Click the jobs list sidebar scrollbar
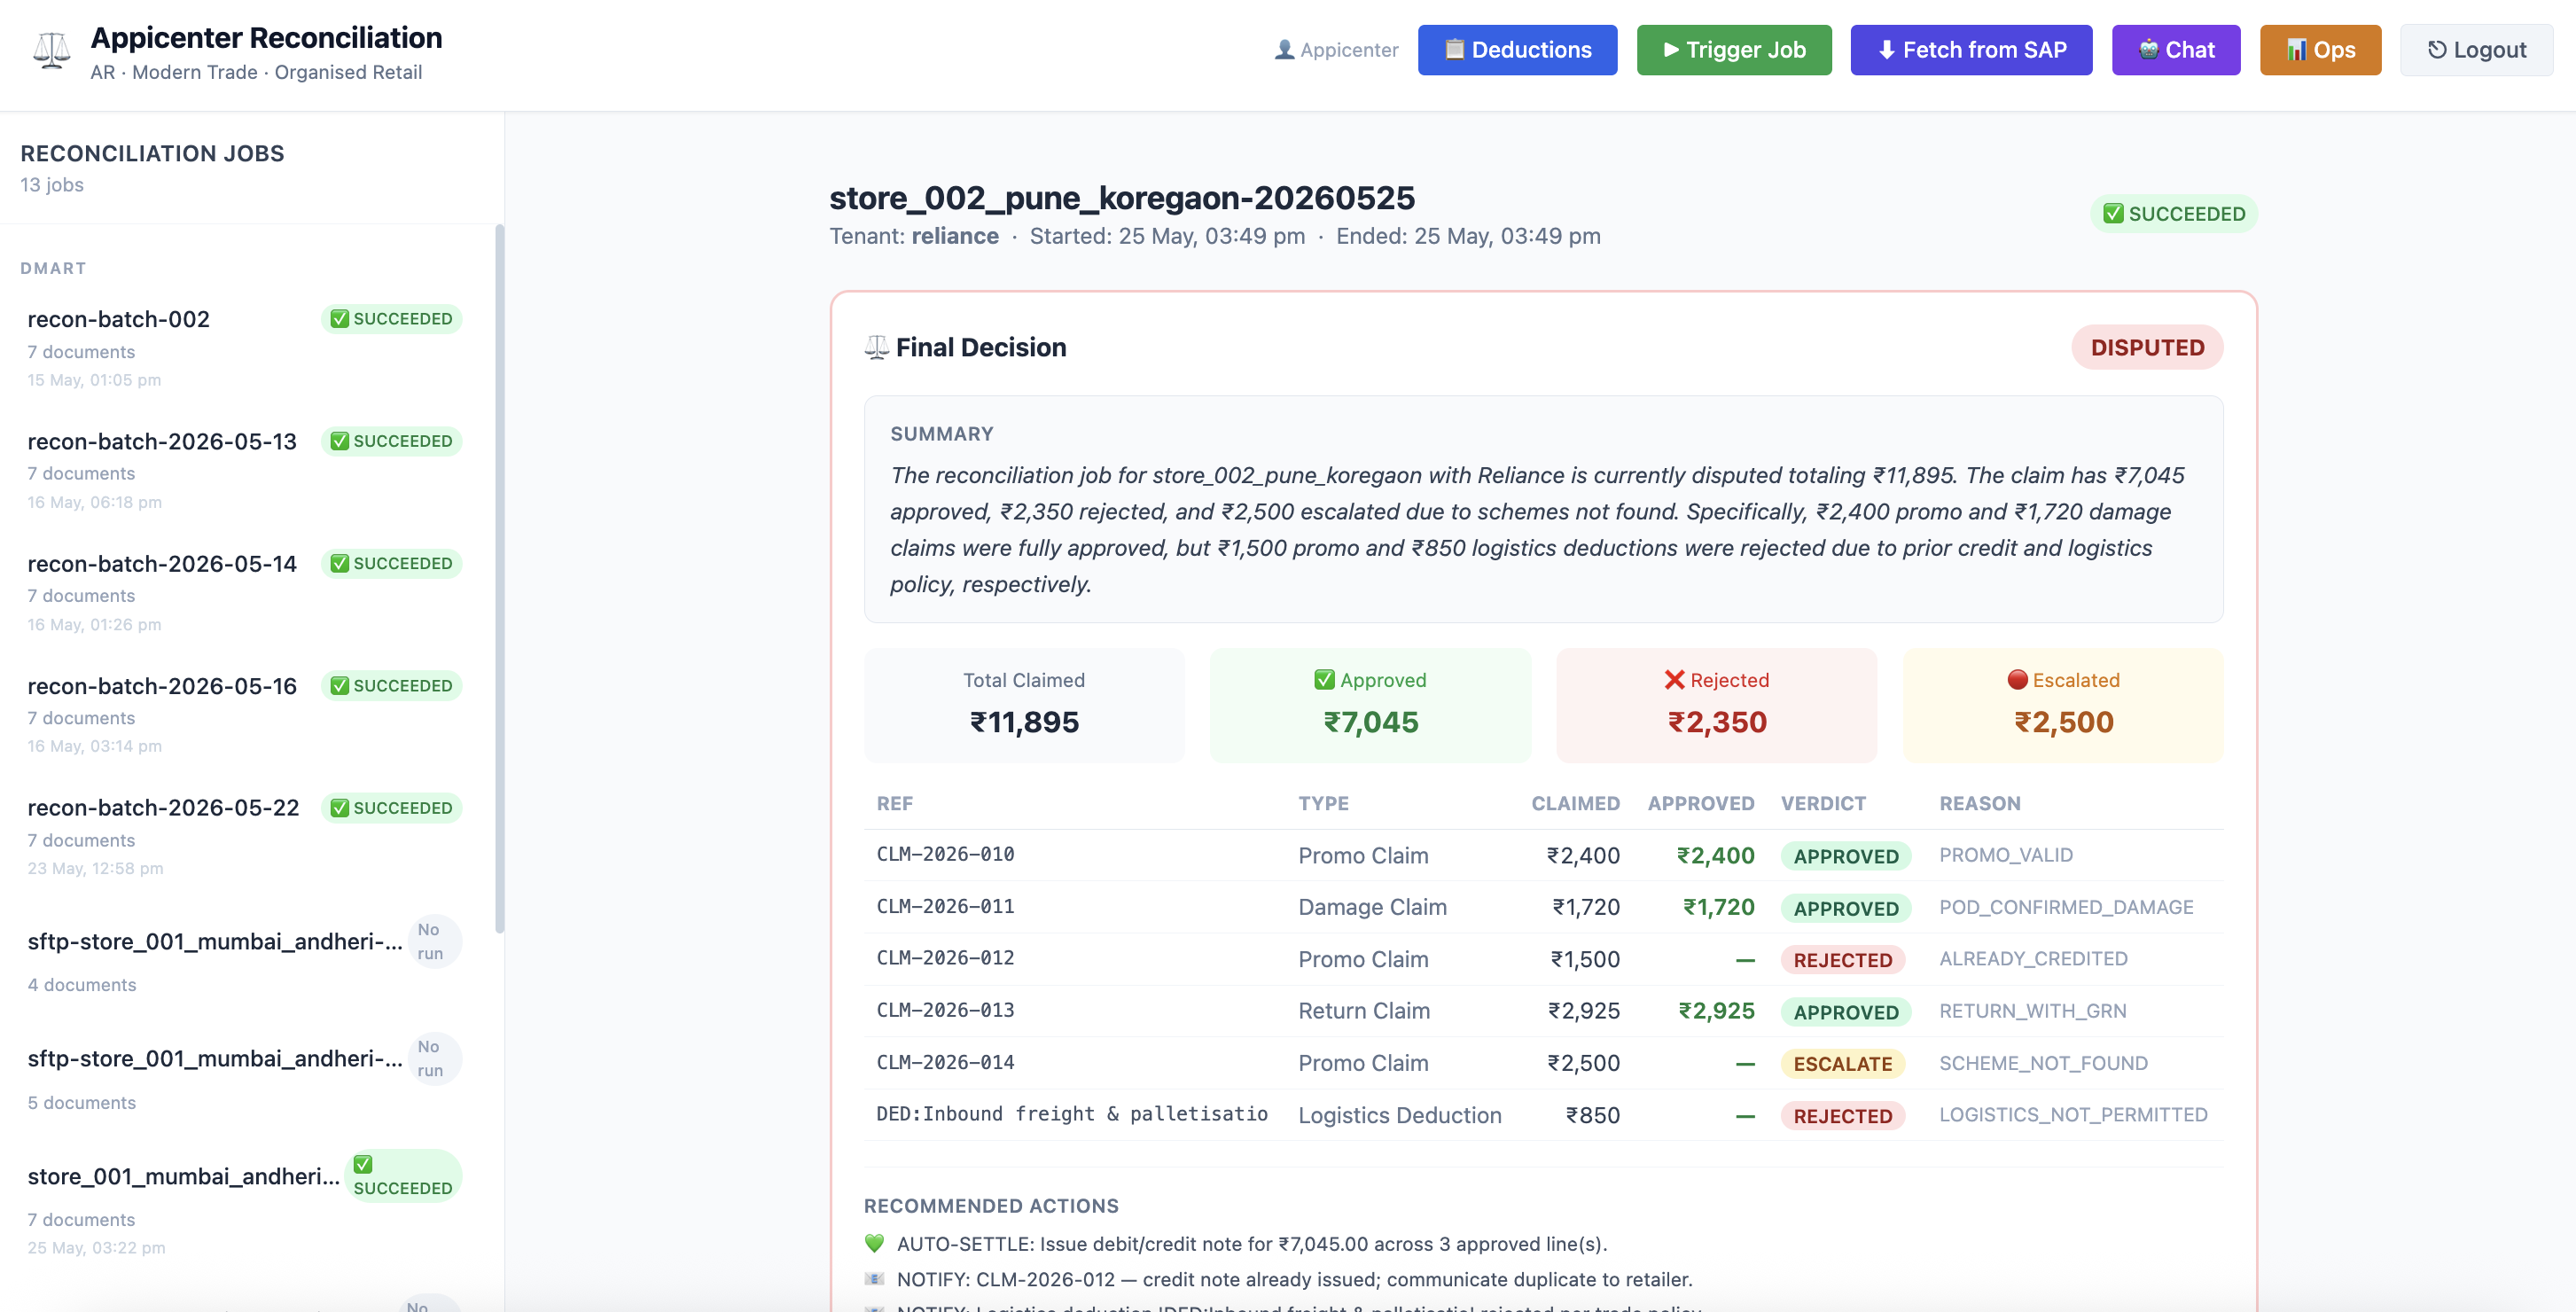2576x1312 pixels. click(x=499, y=578)
